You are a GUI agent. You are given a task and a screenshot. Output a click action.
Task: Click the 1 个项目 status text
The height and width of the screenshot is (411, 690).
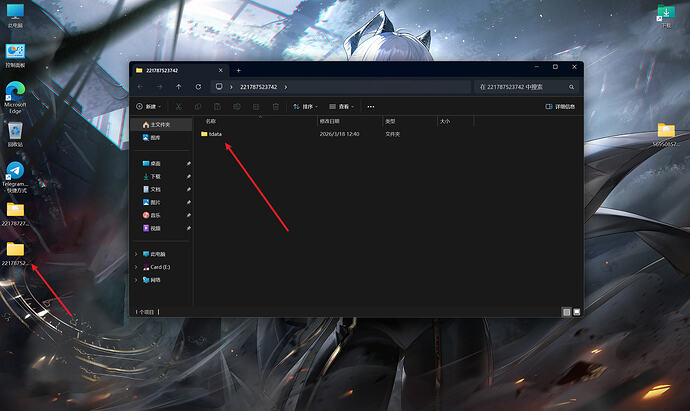click(145, 312)
